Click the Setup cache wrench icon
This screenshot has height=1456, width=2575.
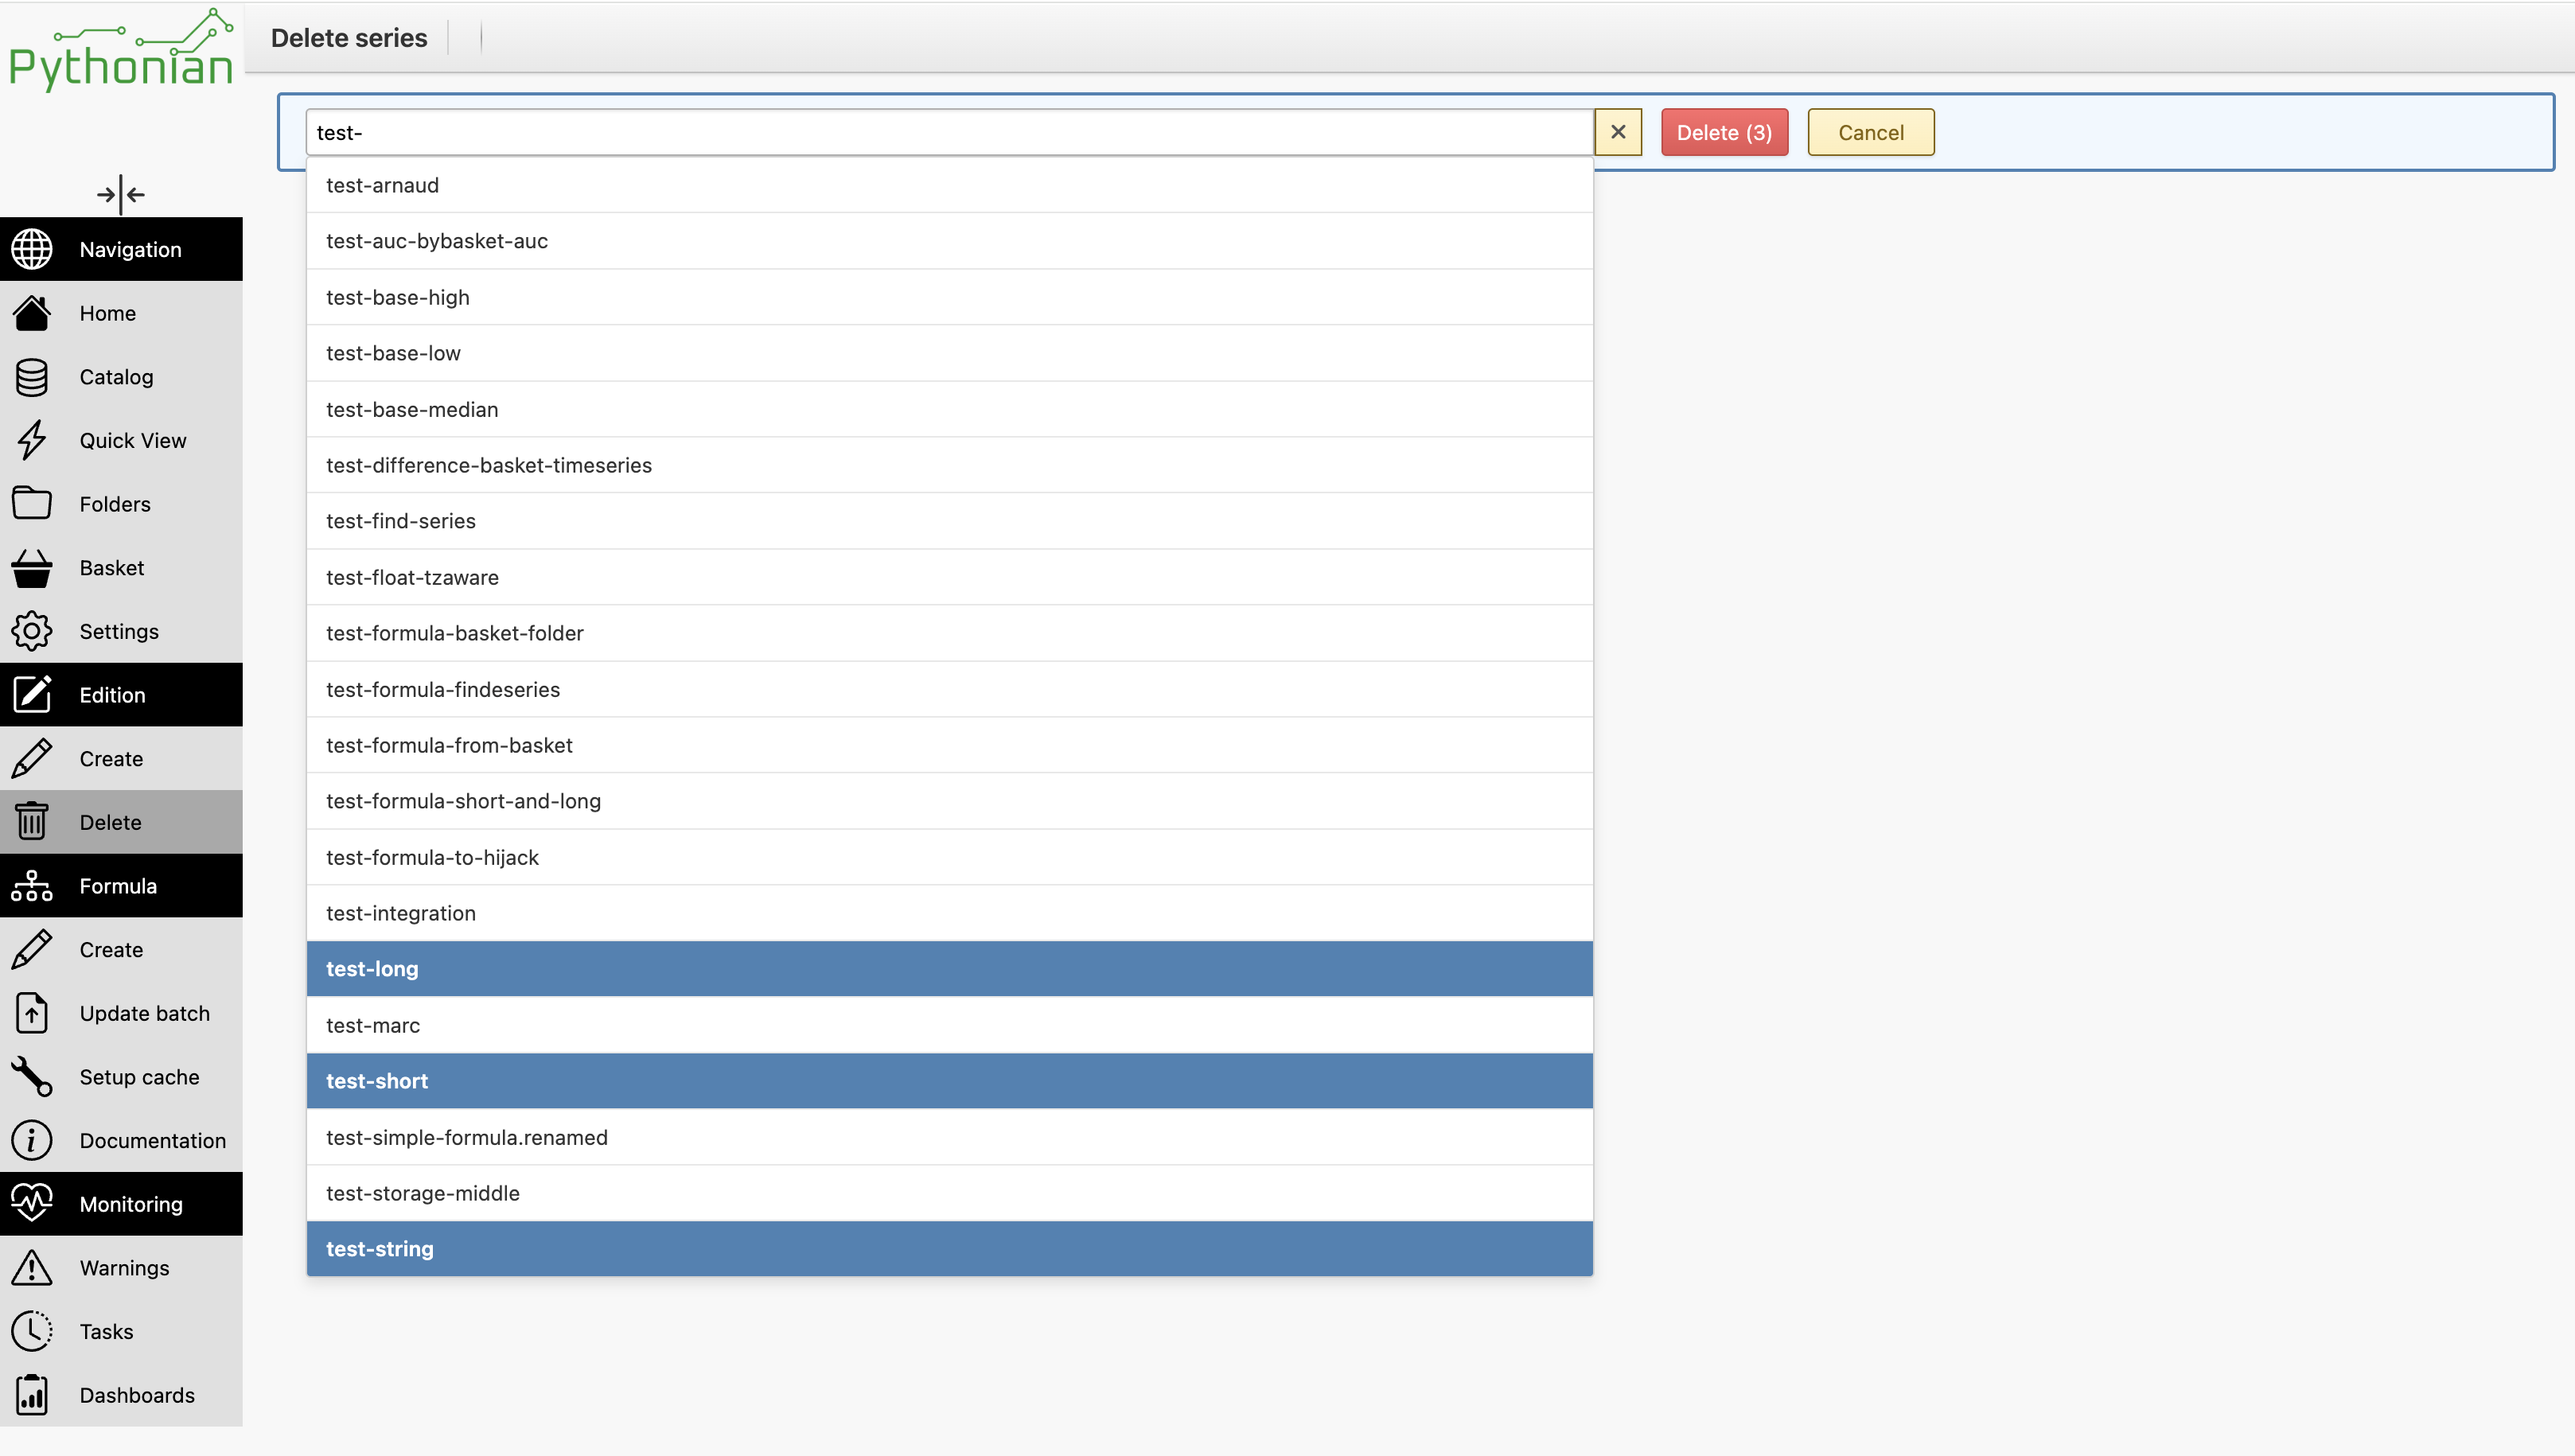click(x=32, y=1076)
